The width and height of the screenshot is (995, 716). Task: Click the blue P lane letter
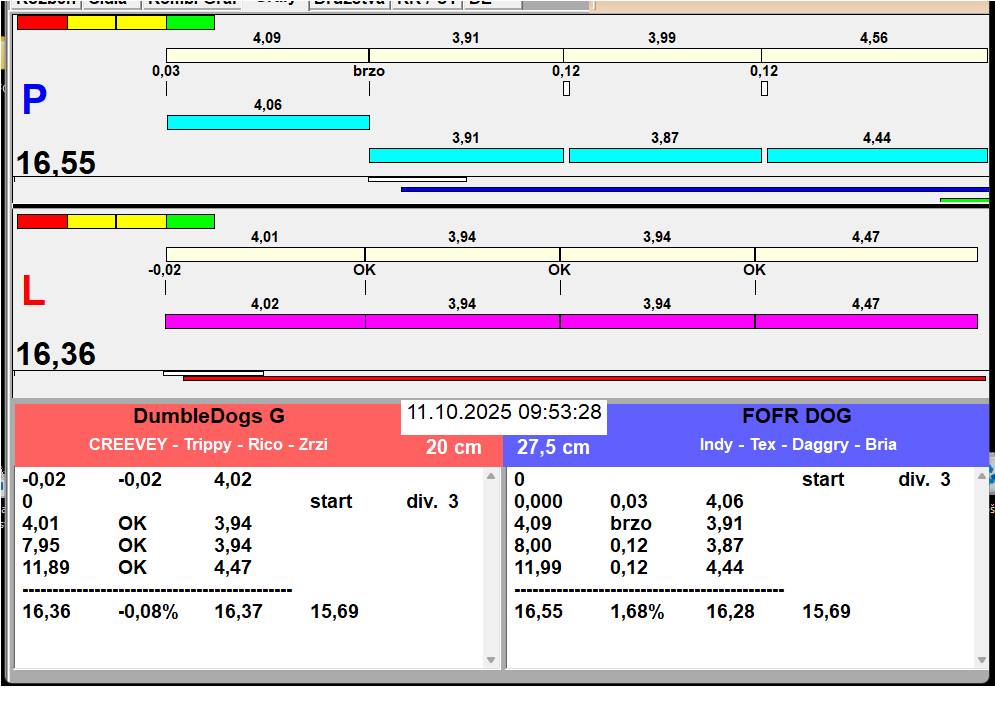tap(34, 101)
